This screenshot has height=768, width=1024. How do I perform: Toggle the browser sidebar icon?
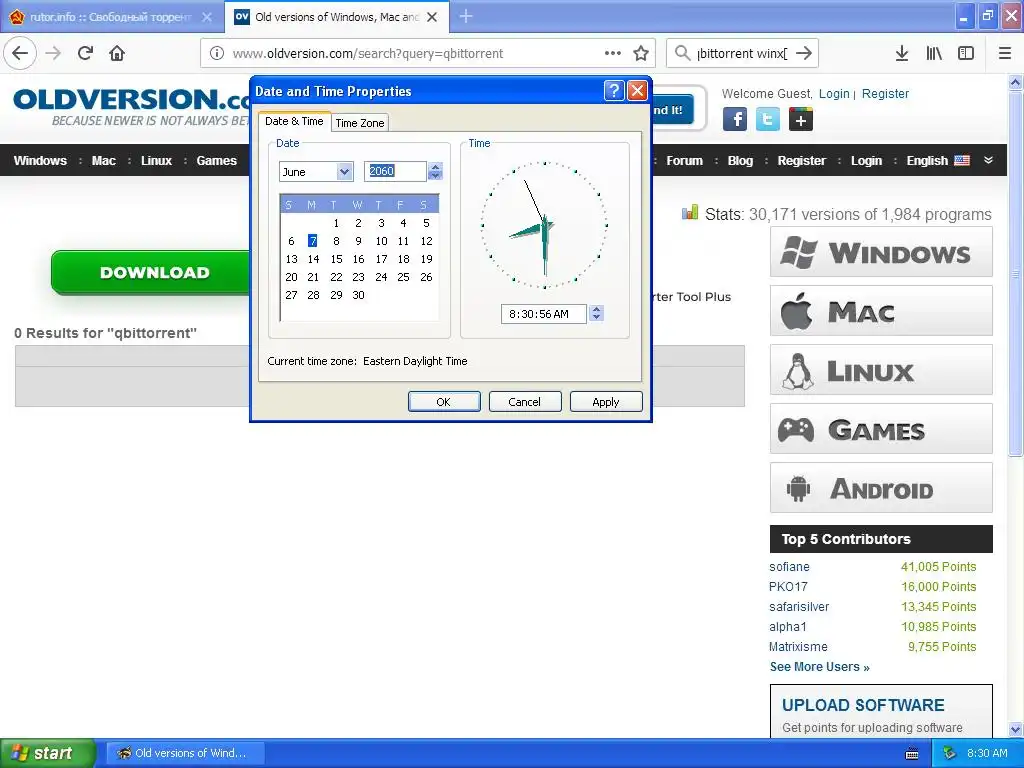966,53
